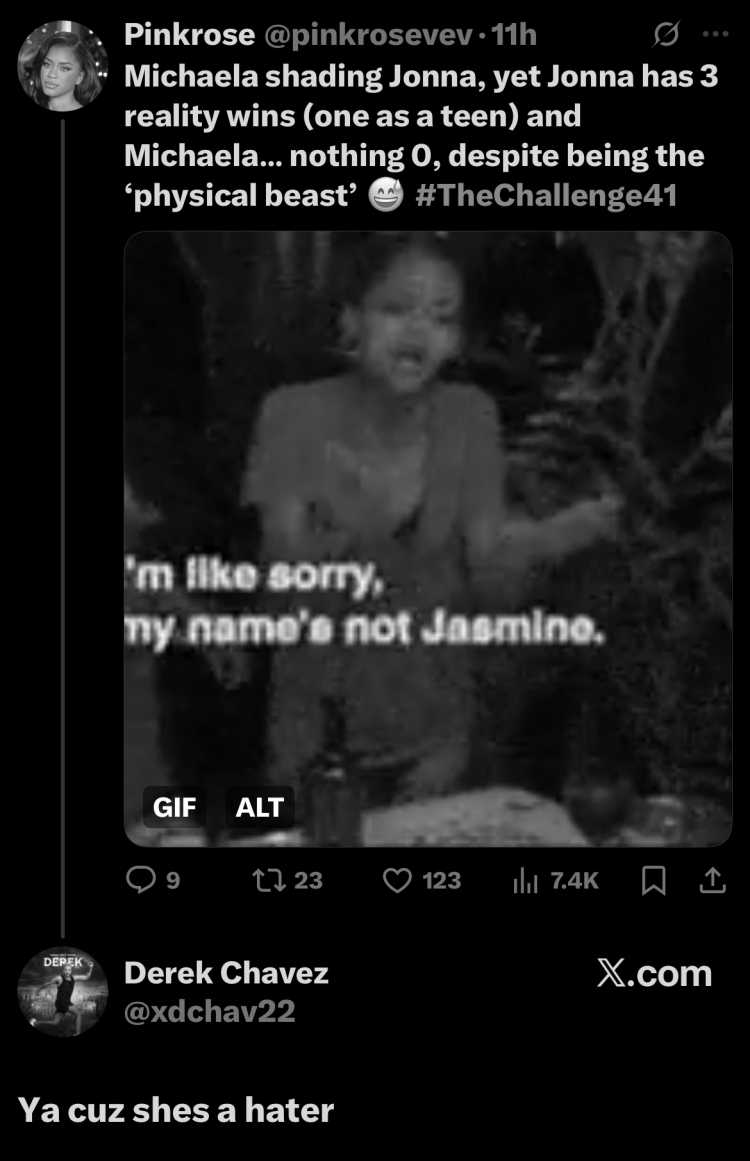Share the tweet with upload icon
Viewport: 750px width, 1161px height.
coord(712,880)
